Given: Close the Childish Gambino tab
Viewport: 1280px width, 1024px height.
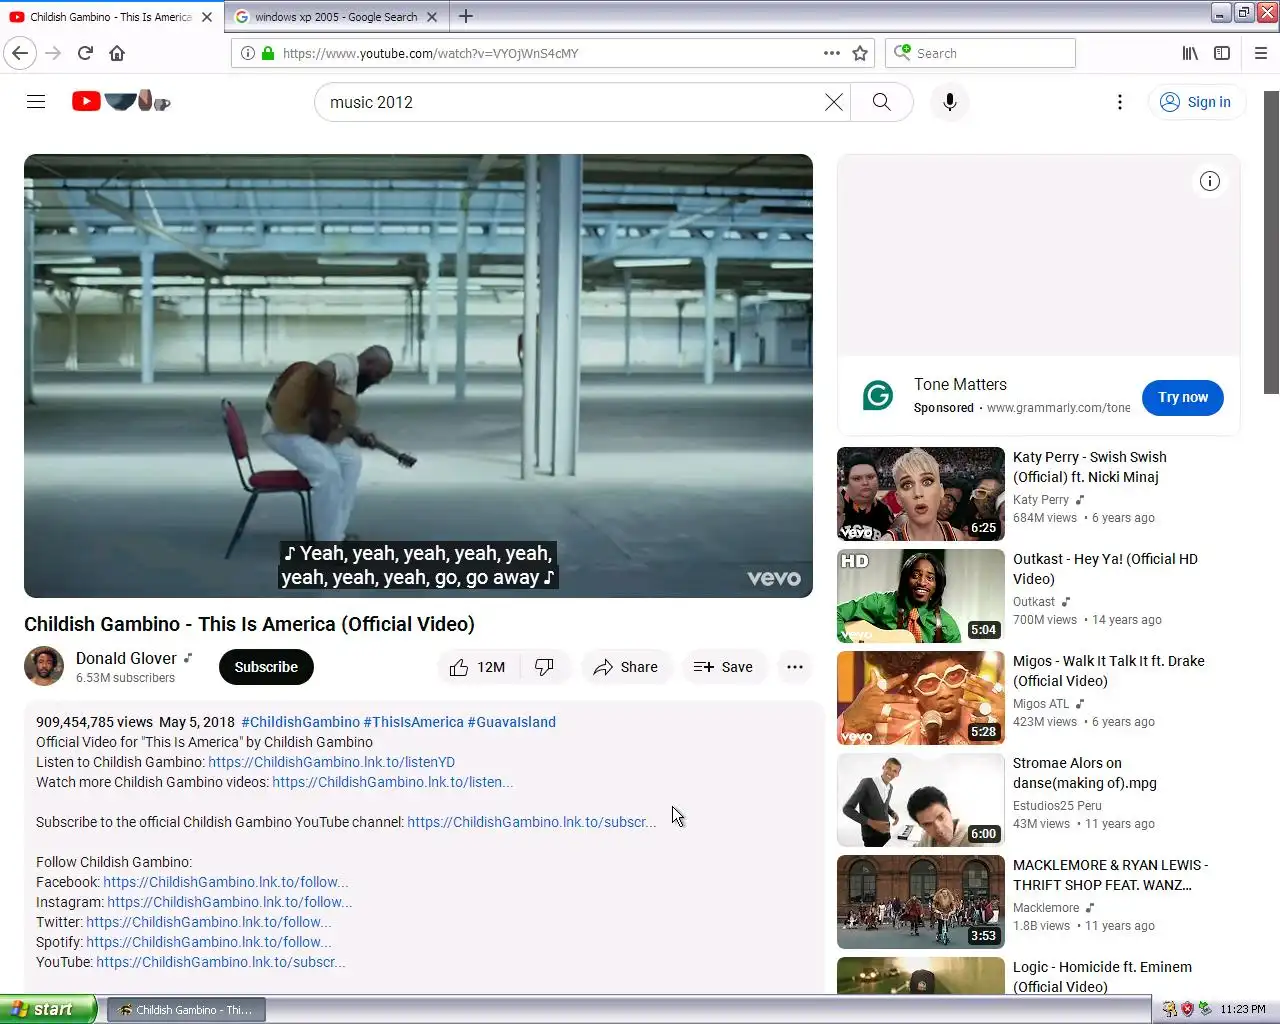Looking at the screenshot, I should click(207, 17).
